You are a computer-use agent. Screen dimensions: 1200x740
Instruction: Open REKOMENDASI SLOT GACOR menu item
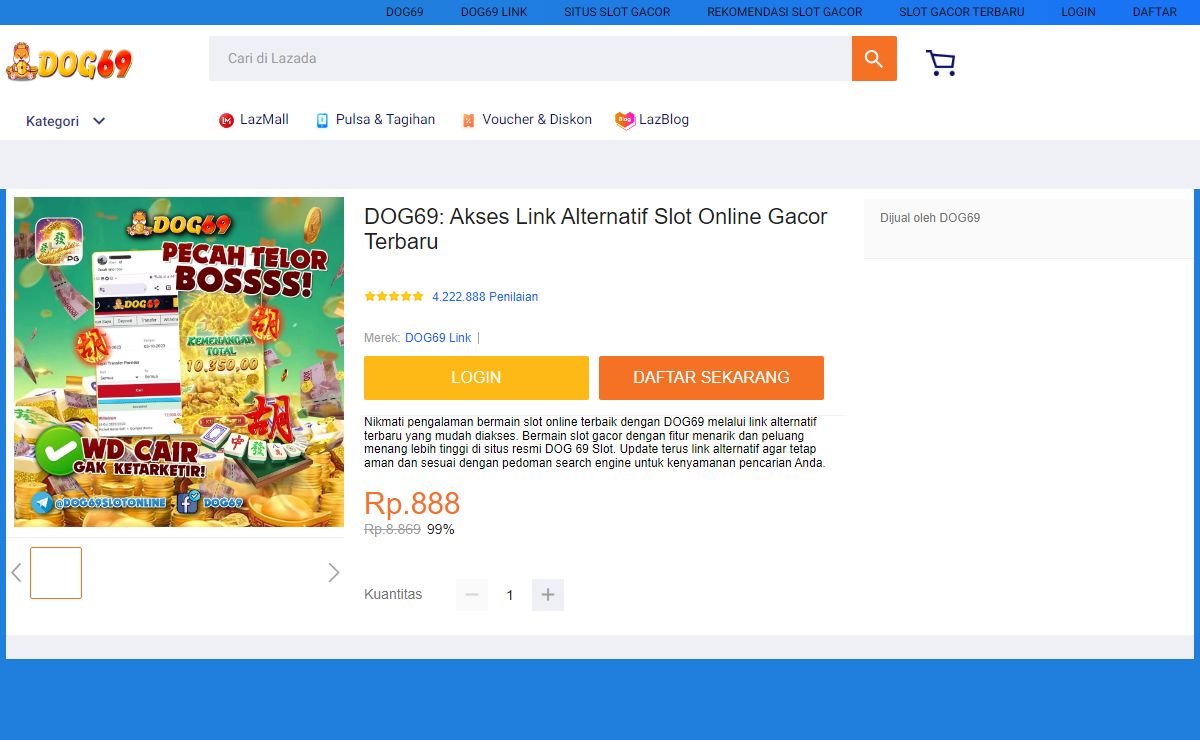[785, 12]
